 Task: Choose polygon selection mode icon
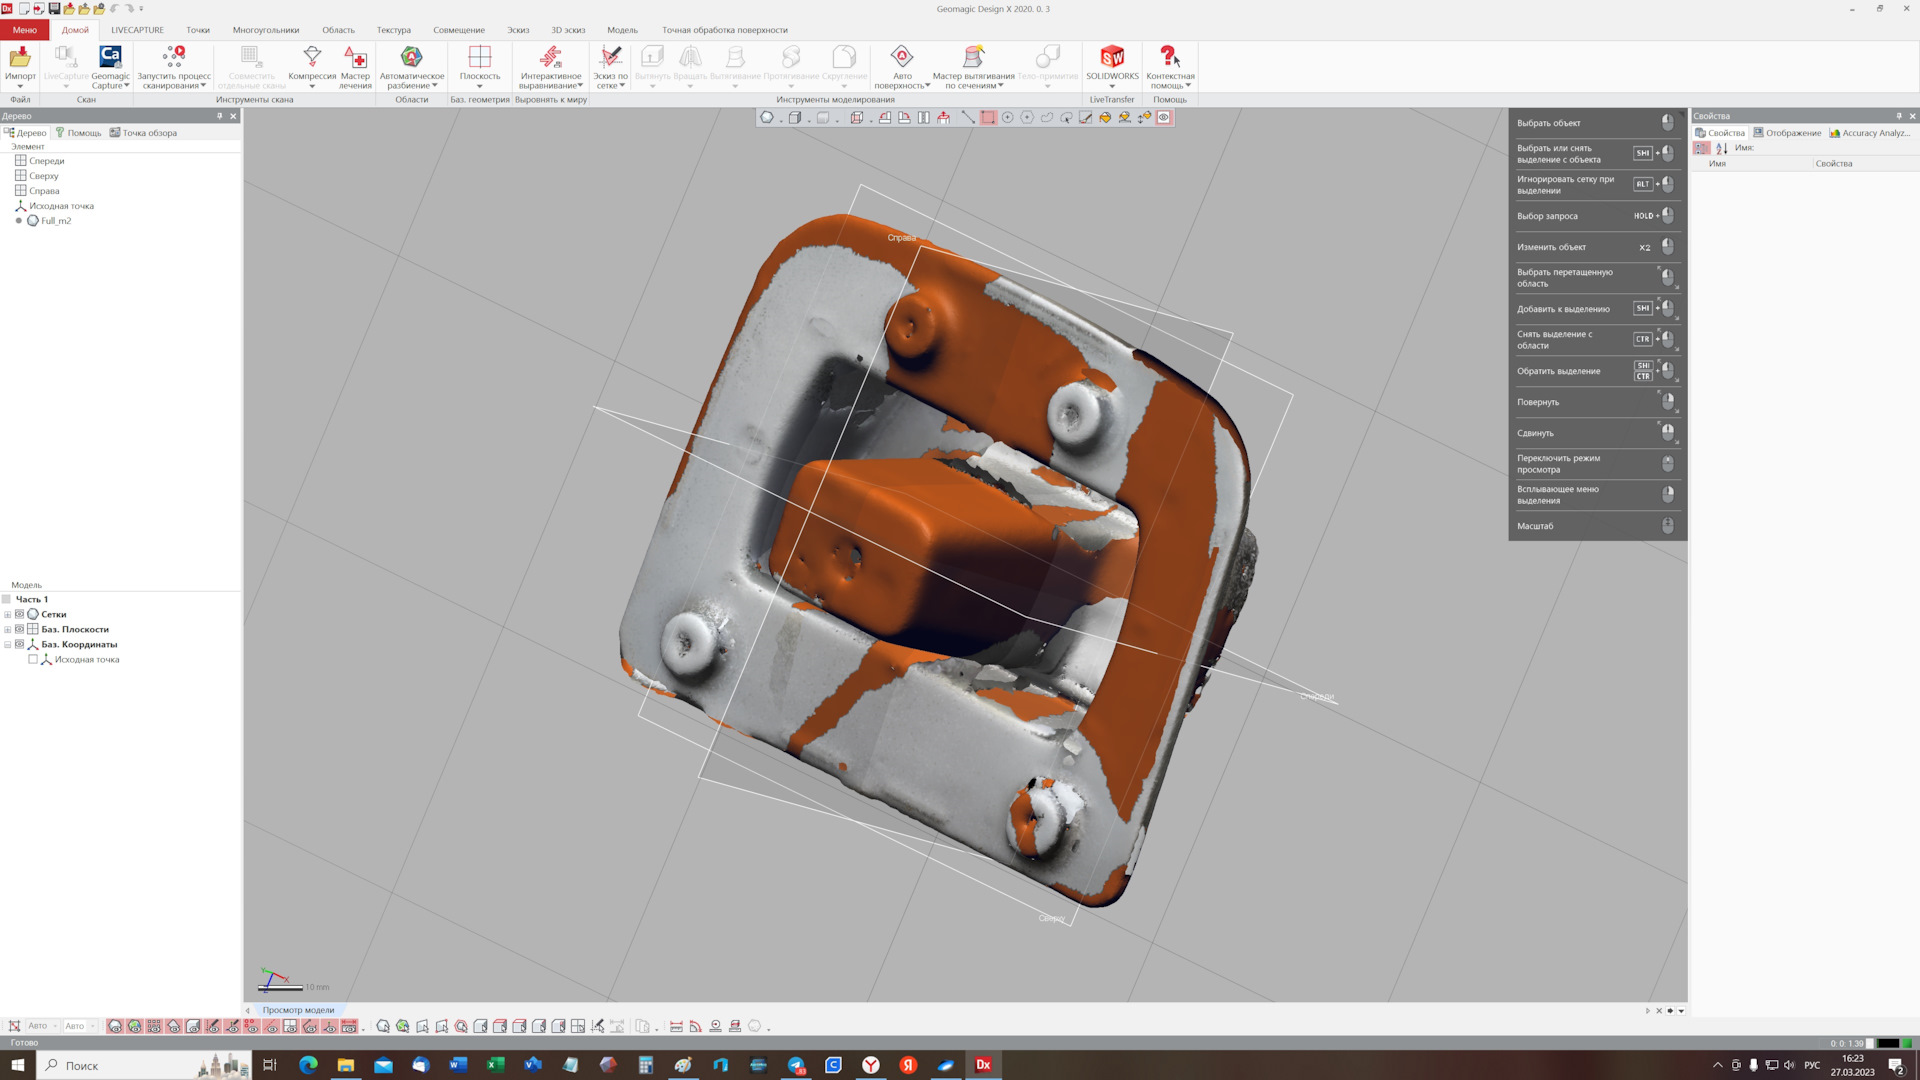[1027, 117]
